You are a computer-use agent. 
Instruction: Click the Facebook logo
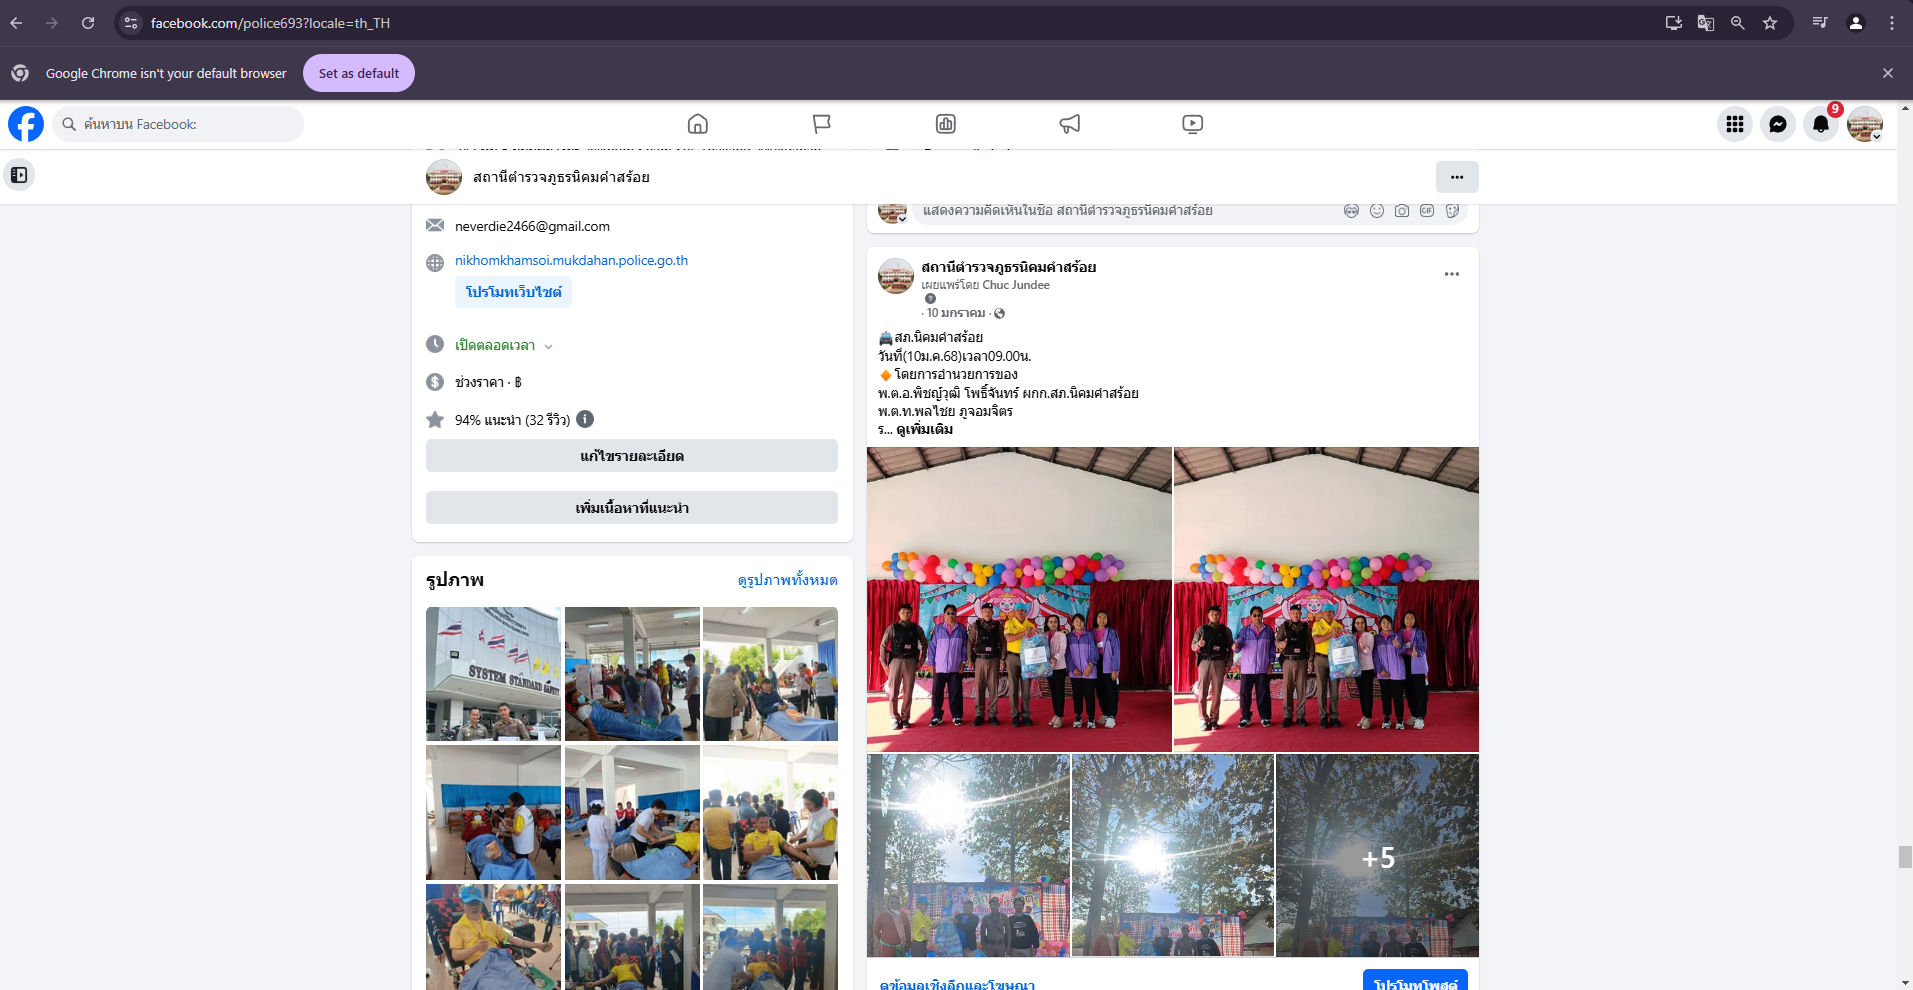pos(26,124)
